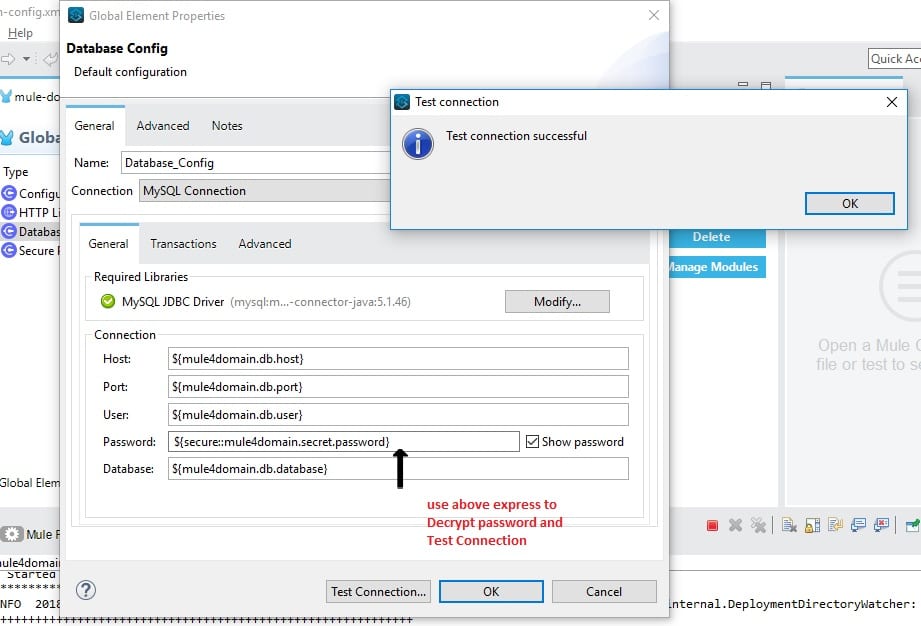
Task: Click OK in the Test connection dialog
Action: pyautogui.click(x=849, y=204)
